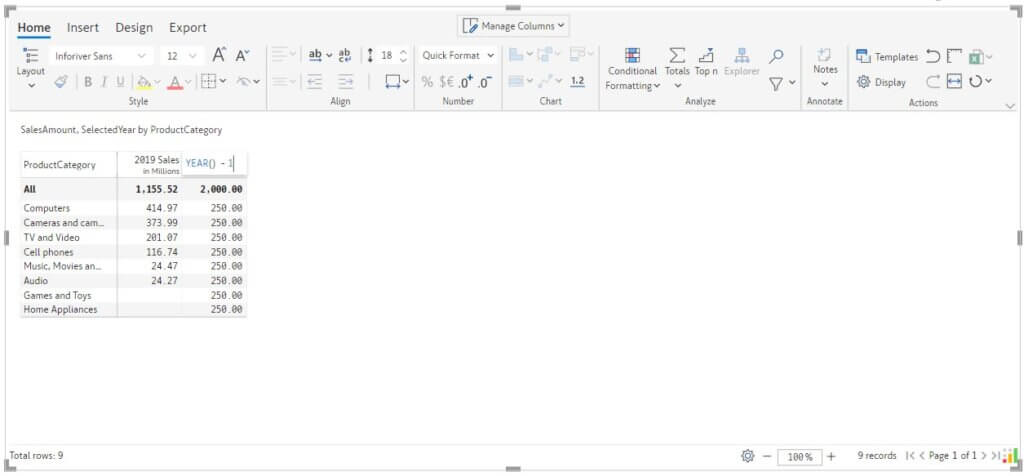
Task: Open Conditional Formatting options
Action: pos(632,69)
